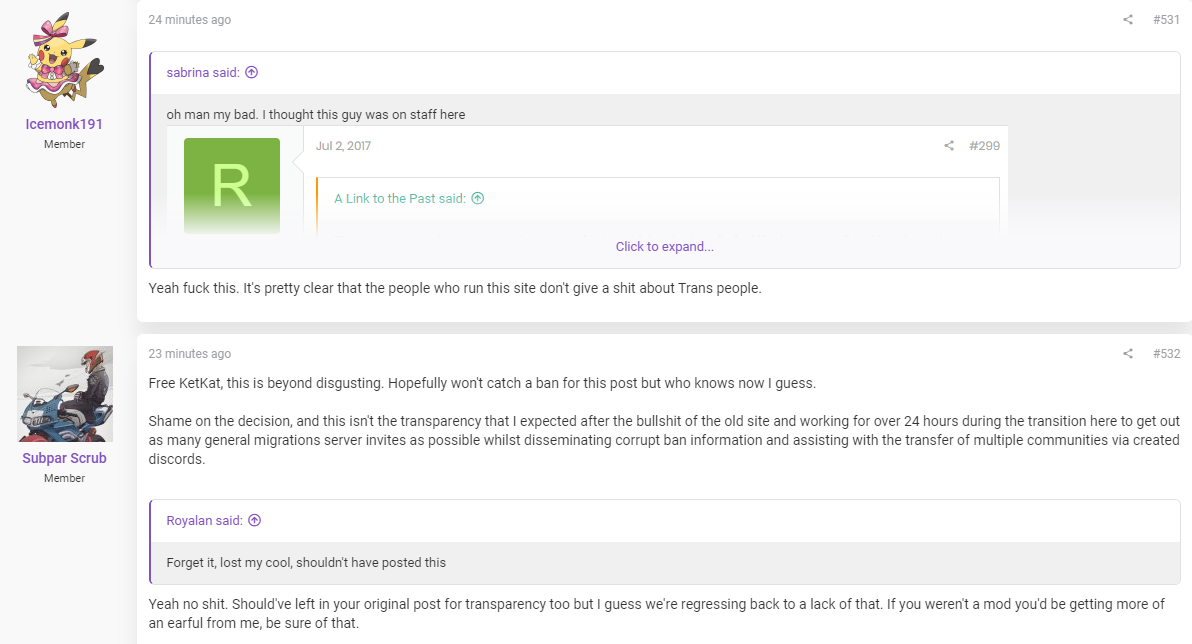Viewport: 1192px width, 644px height.
Task: Click the green R avatar in quote
Action: [232, 186]
